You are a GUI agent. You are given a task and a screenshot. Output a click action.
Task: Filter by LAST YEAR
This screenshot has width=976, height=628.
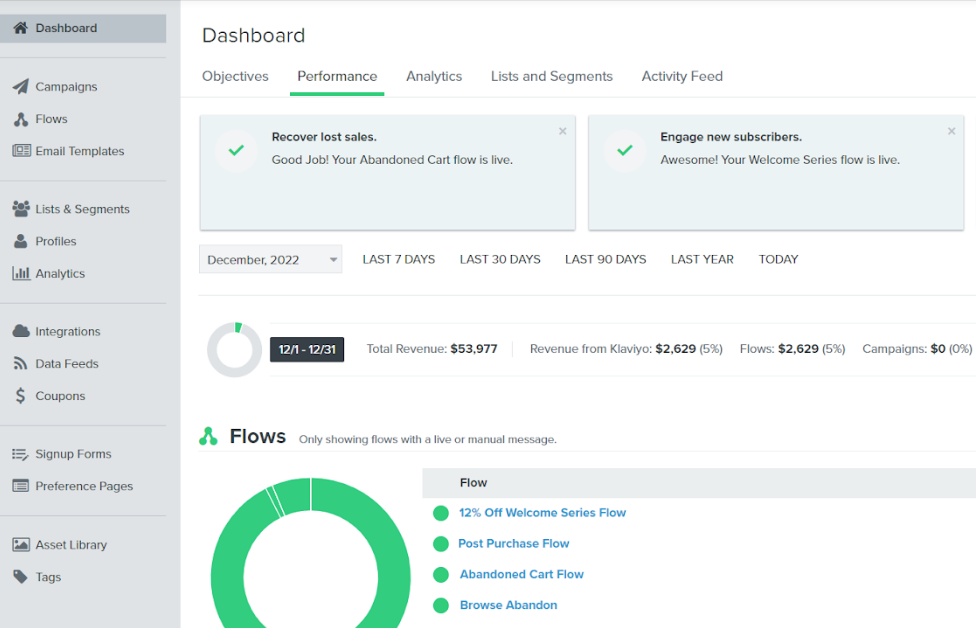[702, 260]
